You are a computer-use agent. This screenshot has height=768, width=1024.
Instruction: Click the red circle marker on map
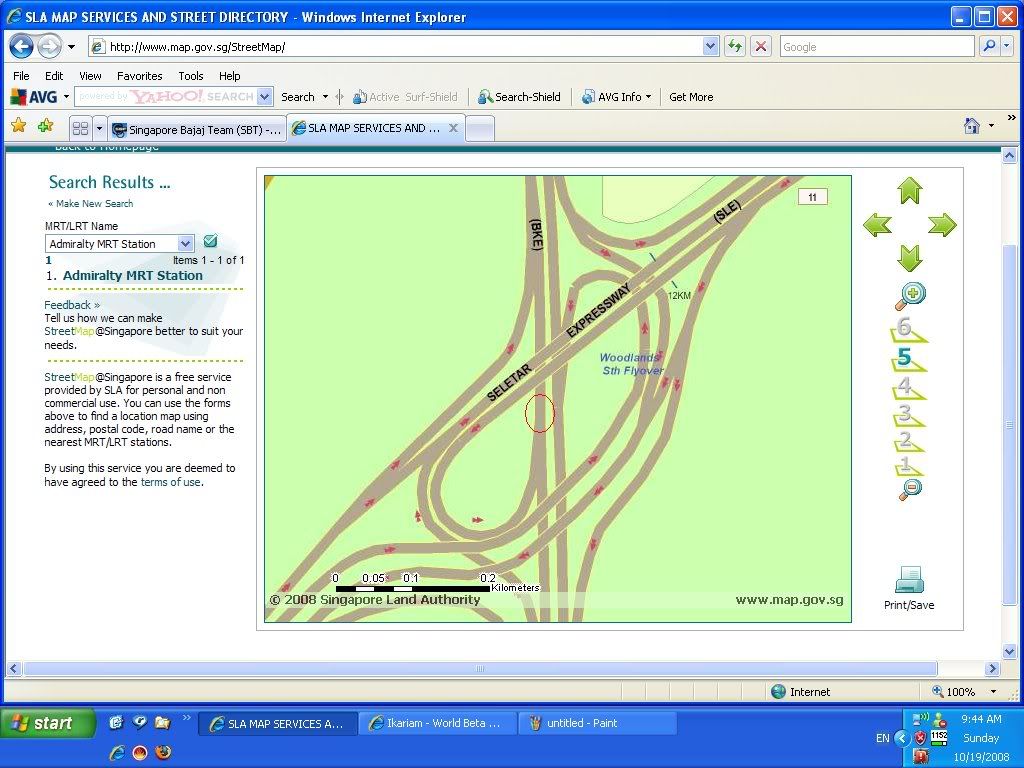[x=539, y=413]
